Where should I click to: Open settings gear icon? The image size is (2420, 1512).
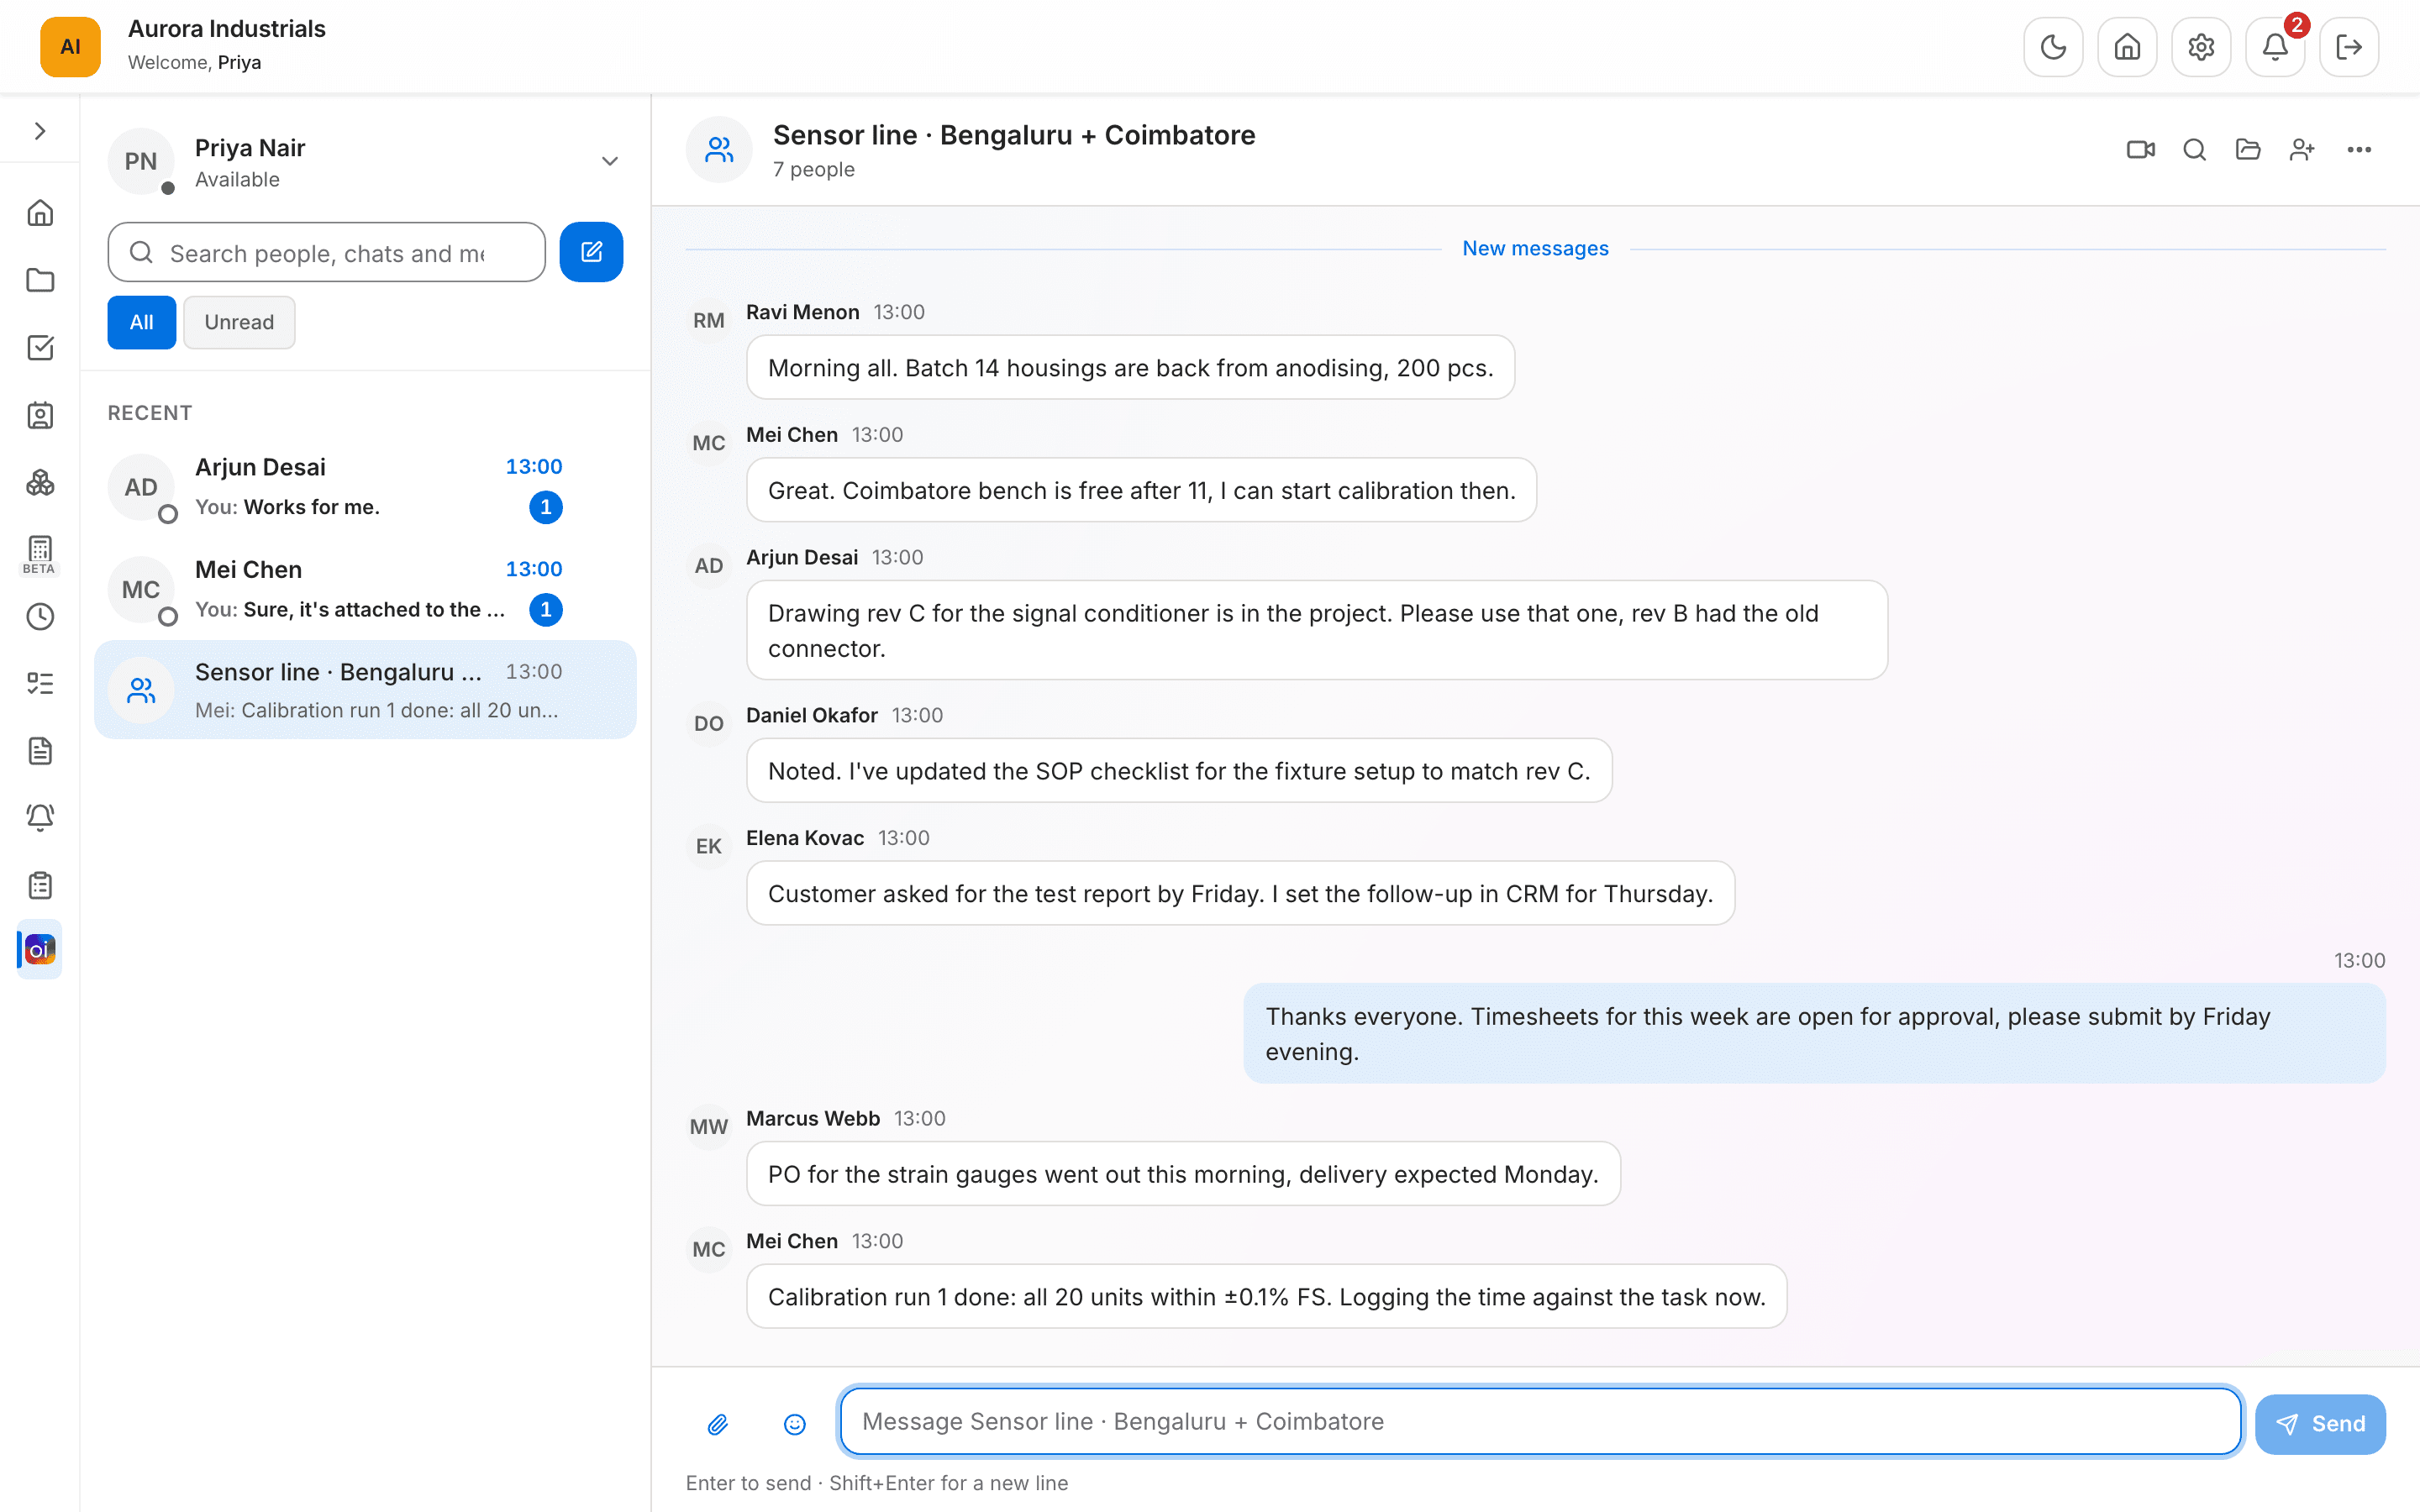2201,47
